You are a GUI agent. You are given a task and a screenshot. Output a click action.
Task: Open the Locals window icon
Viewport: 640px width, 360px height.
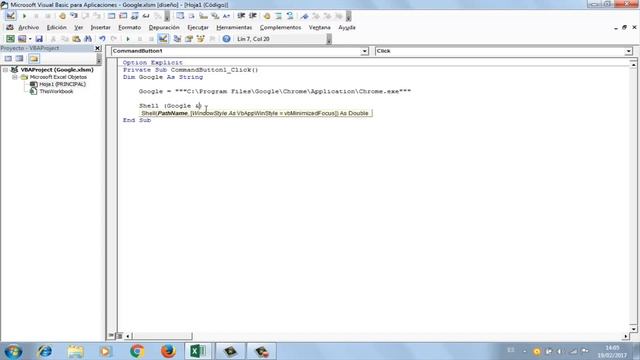[111, 16]
